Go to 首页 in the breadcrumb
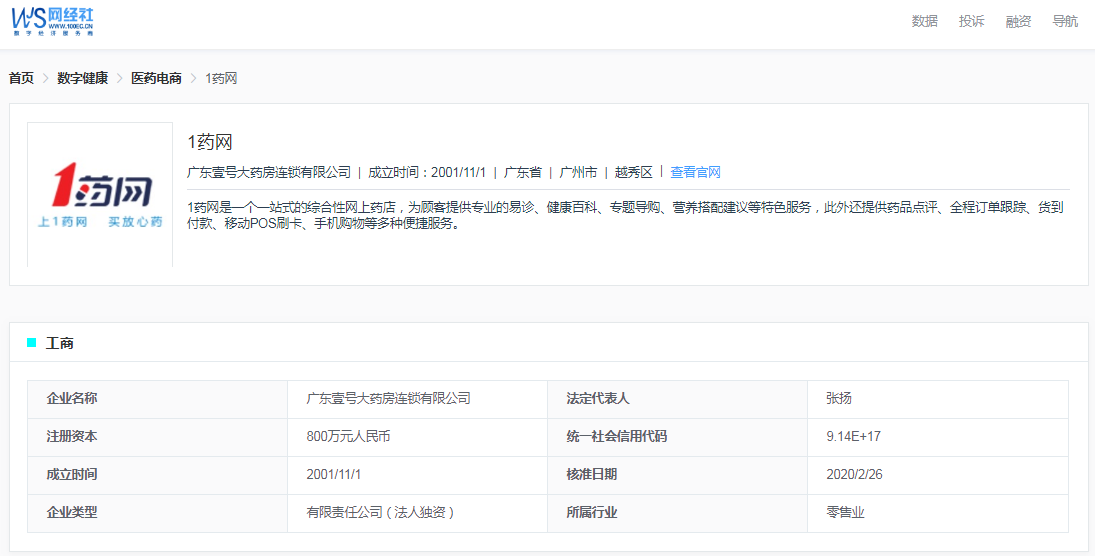 pos(21,78)
